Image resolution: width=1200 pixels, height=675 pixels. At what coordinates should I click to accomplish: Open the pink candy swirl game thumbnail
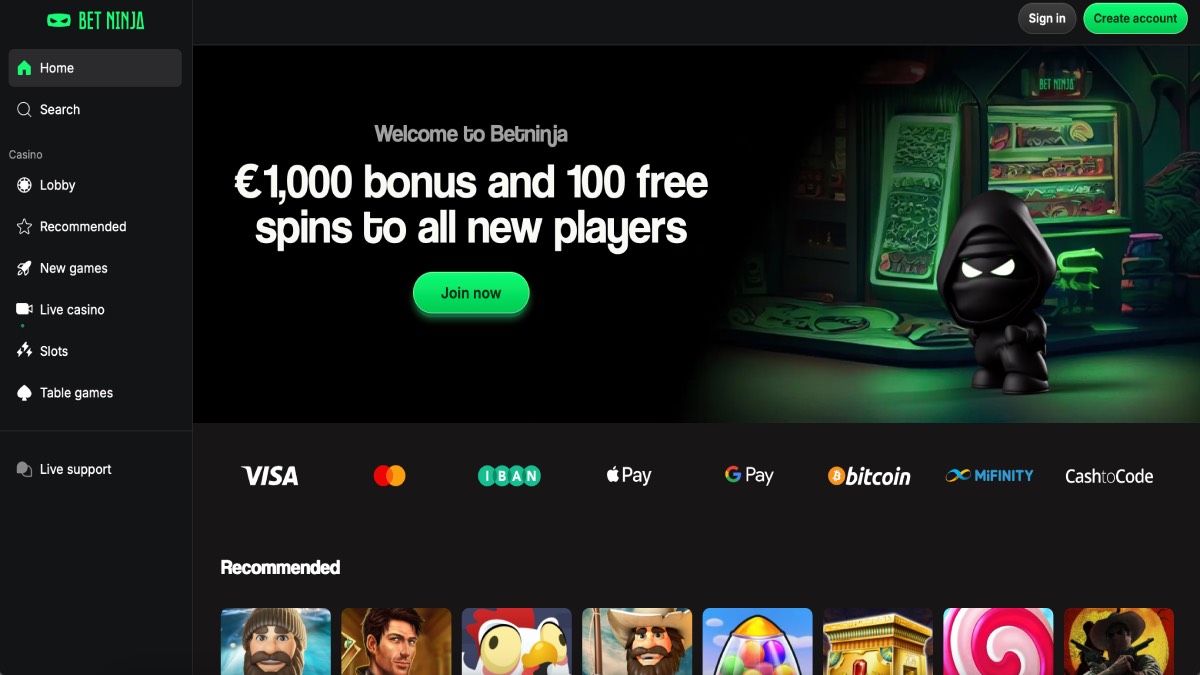click(998, 641)
